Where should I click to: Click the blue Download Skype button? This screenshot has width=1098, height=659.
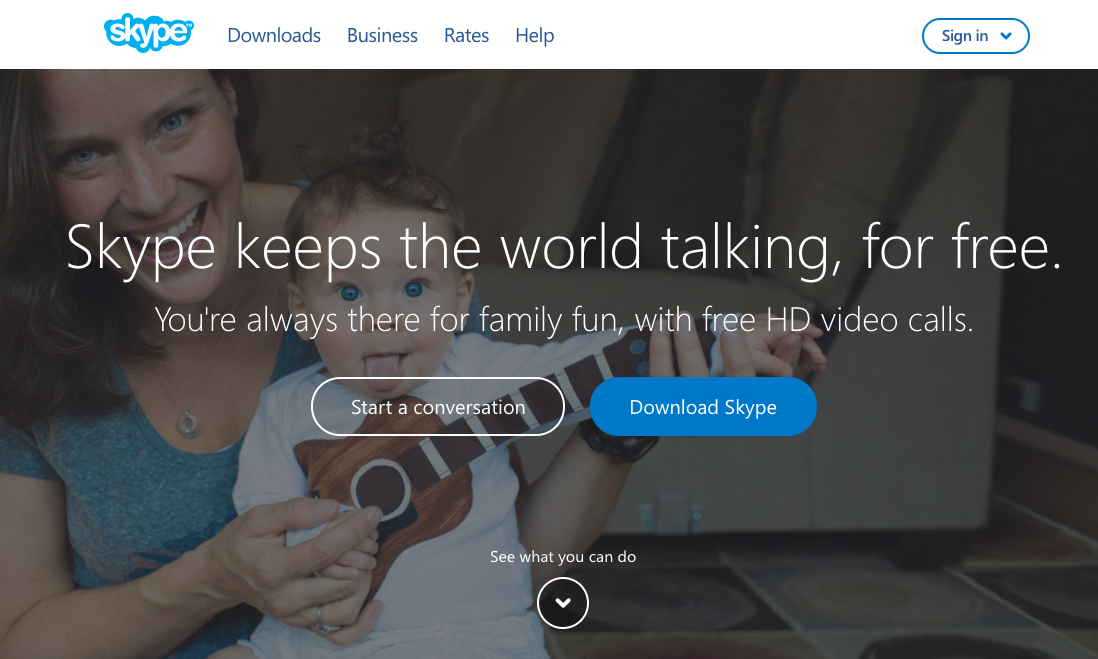703,407
